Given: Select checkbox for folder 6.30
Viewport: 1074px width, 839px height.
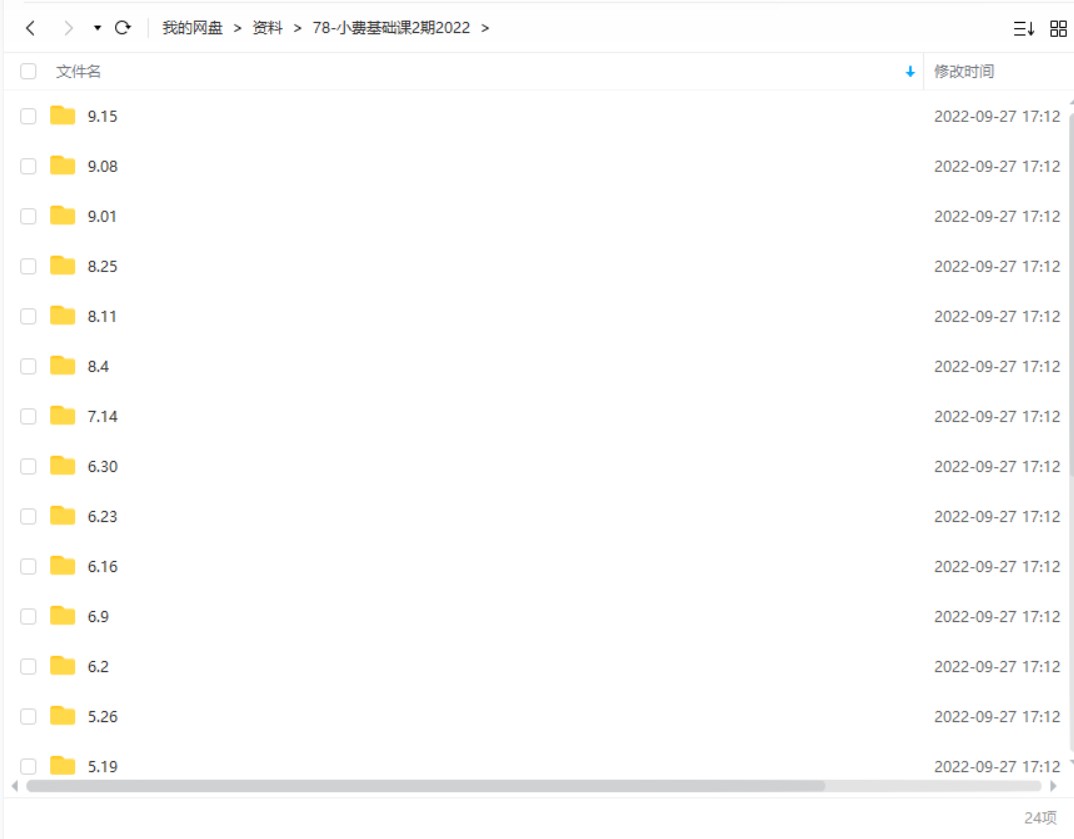Looking at the screenshot, I should click(28, 466).
